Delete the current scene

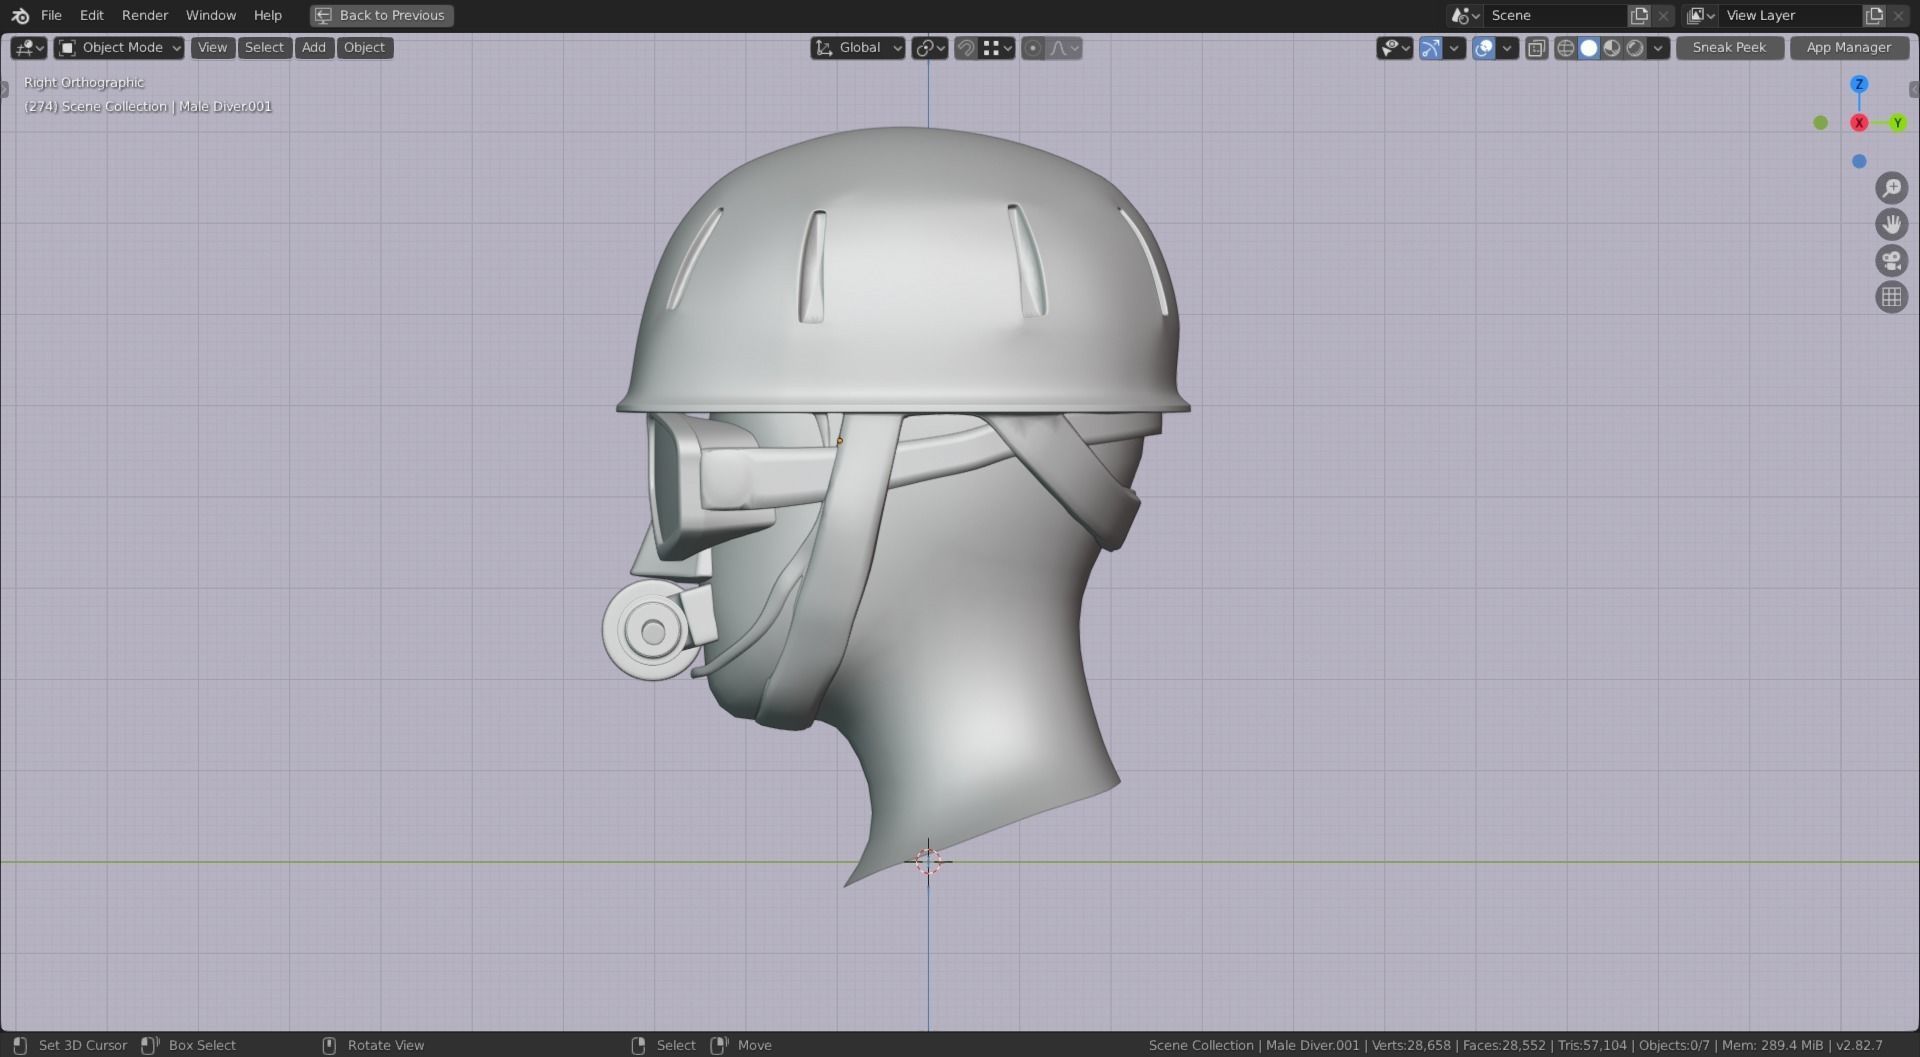(1663, 15)
